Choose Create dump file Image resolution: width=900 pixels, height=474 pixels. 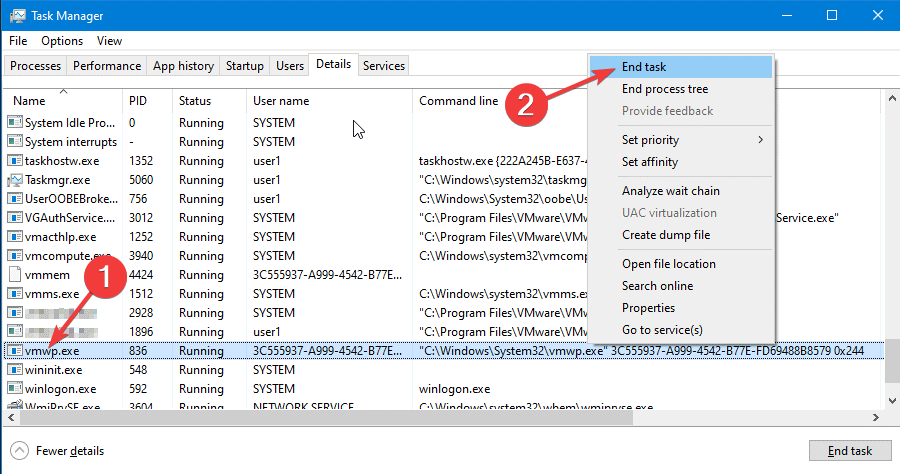tap(681, 235)
